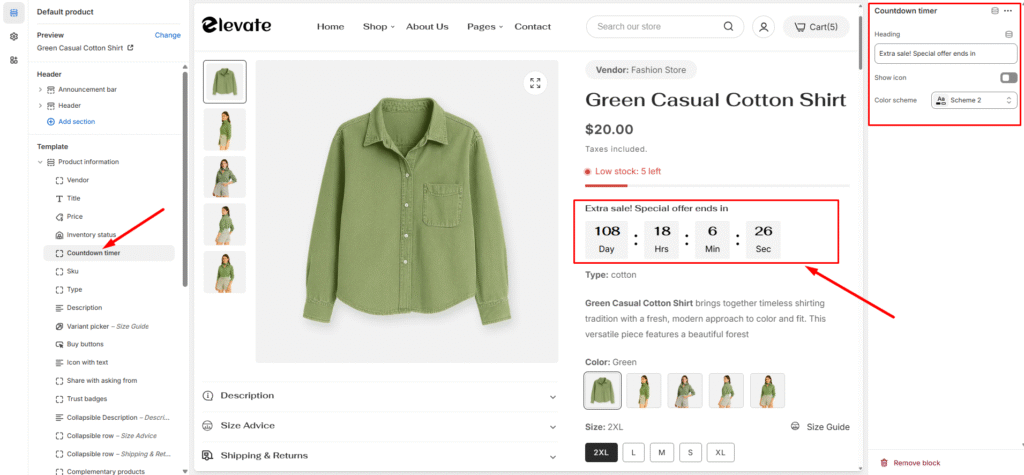Viewport: 1024px width, 475px height.
Task: Click the database icon in Countdown timer header
Action: coord(995,10)
